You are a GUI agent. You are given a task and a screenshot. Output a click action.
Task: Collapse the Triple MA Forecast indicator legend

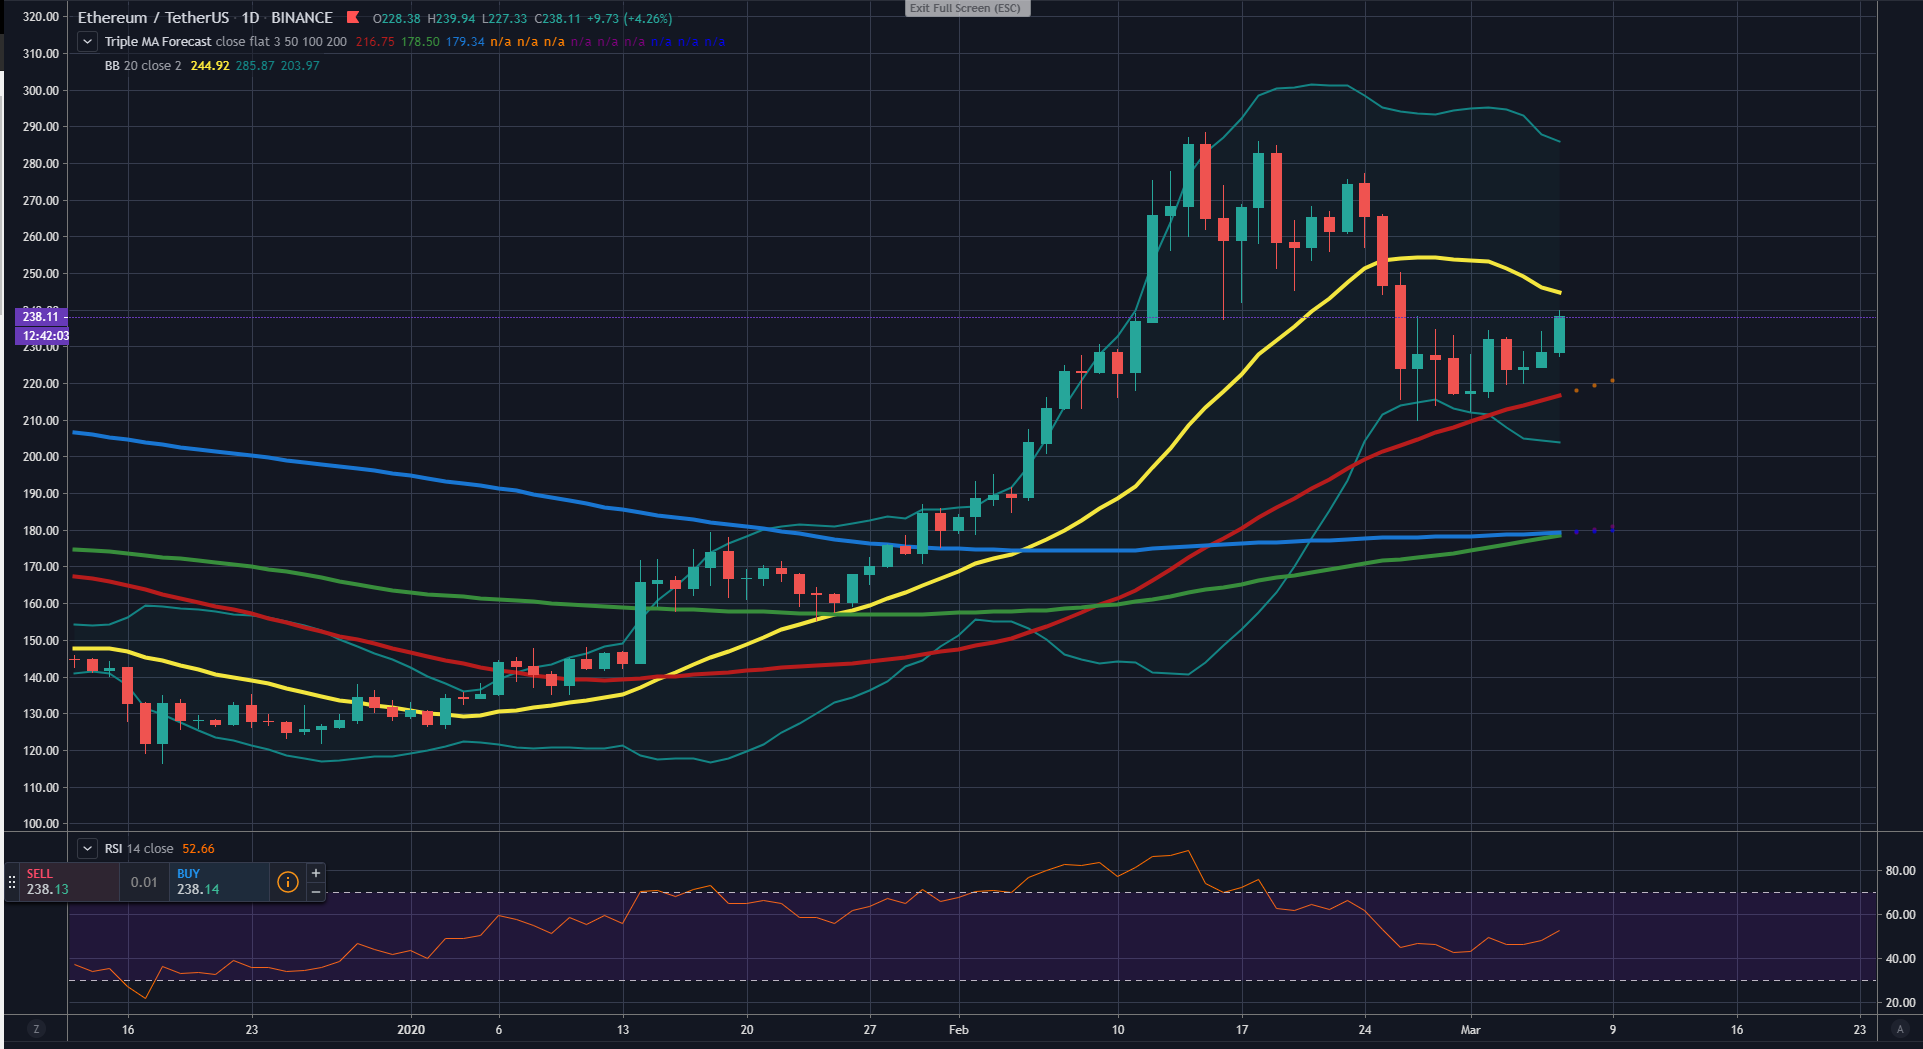[88, 42]
